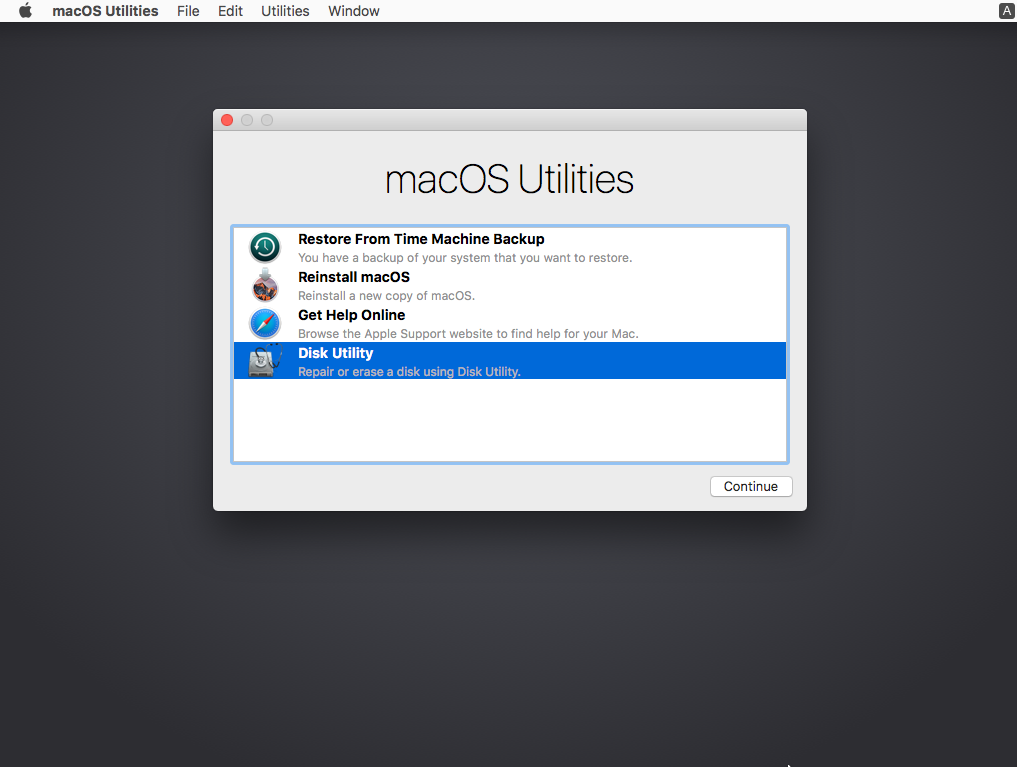Click the input source 'A' icon

pos(1006,11)
